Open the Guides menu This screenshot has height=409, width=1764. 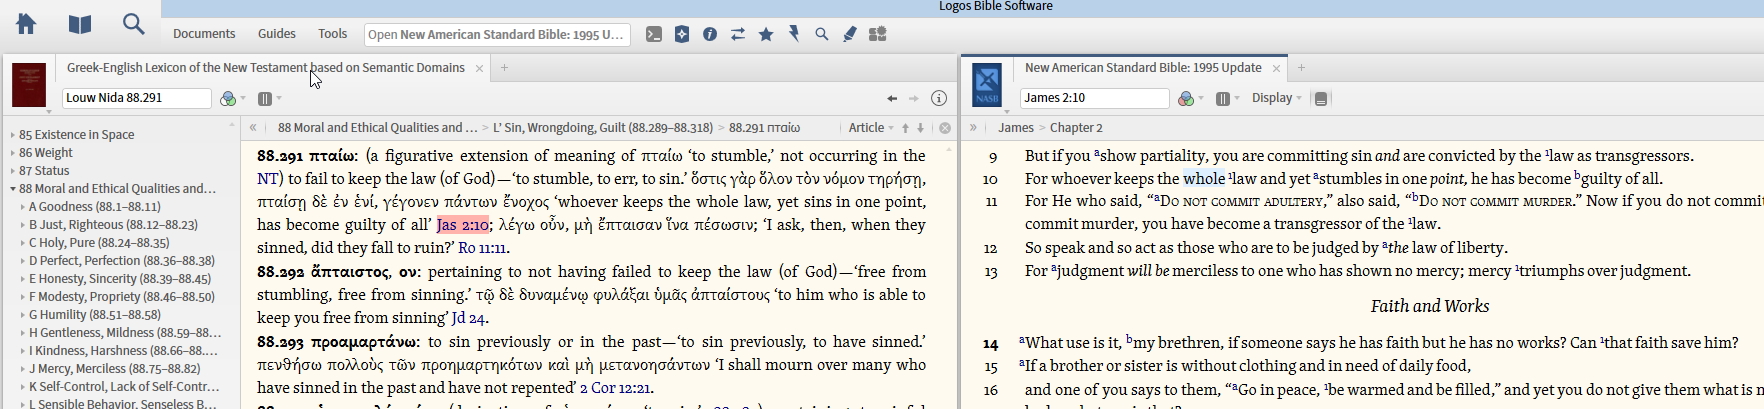pyautogui.click(x=277, y=34)
